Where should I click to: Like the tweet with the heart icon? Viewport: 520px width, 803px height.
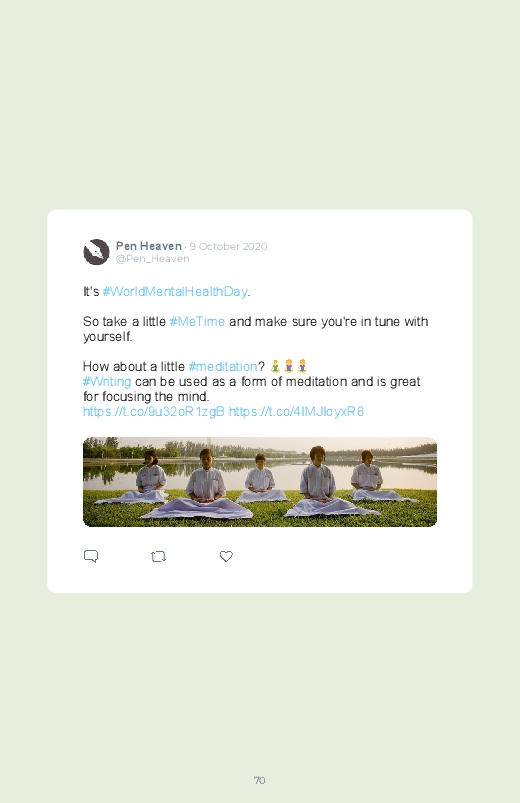(x=226, y=556)
